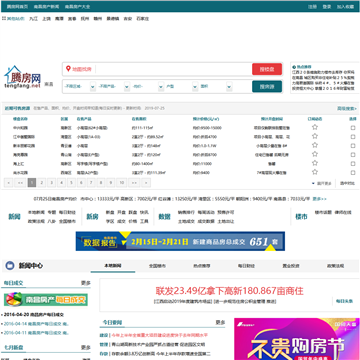This screenshot has width=360, height=360.
Task: Click 南昌房产新闻 in top navigation
Action: pos(47,7)
